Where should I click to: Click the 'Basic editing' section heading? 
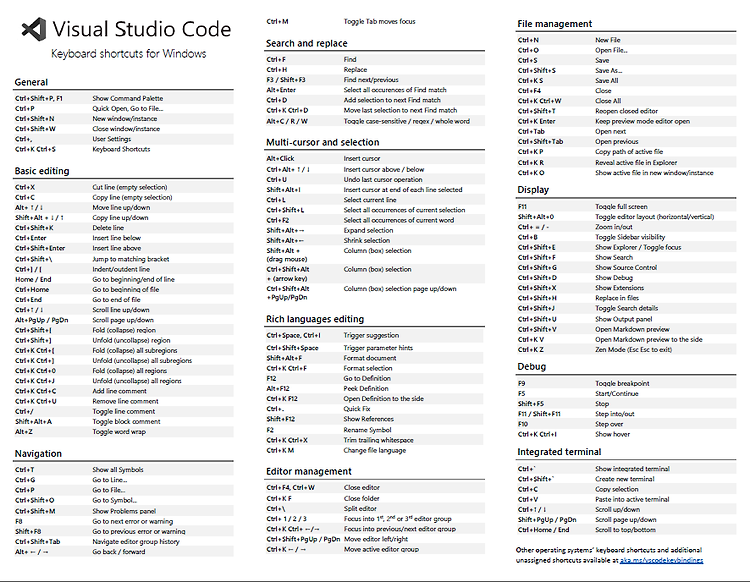42,171
